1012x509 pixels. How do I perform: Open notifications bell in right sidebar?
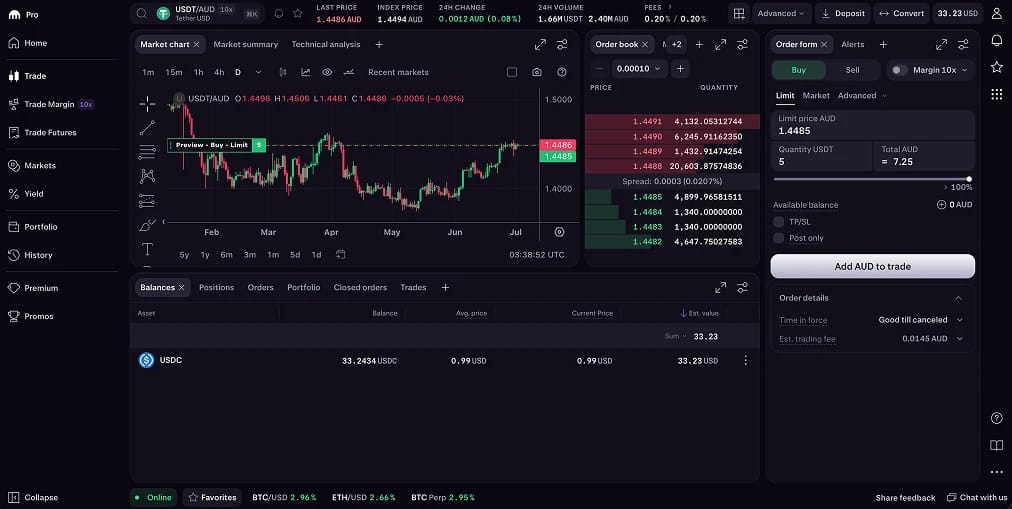997,40
